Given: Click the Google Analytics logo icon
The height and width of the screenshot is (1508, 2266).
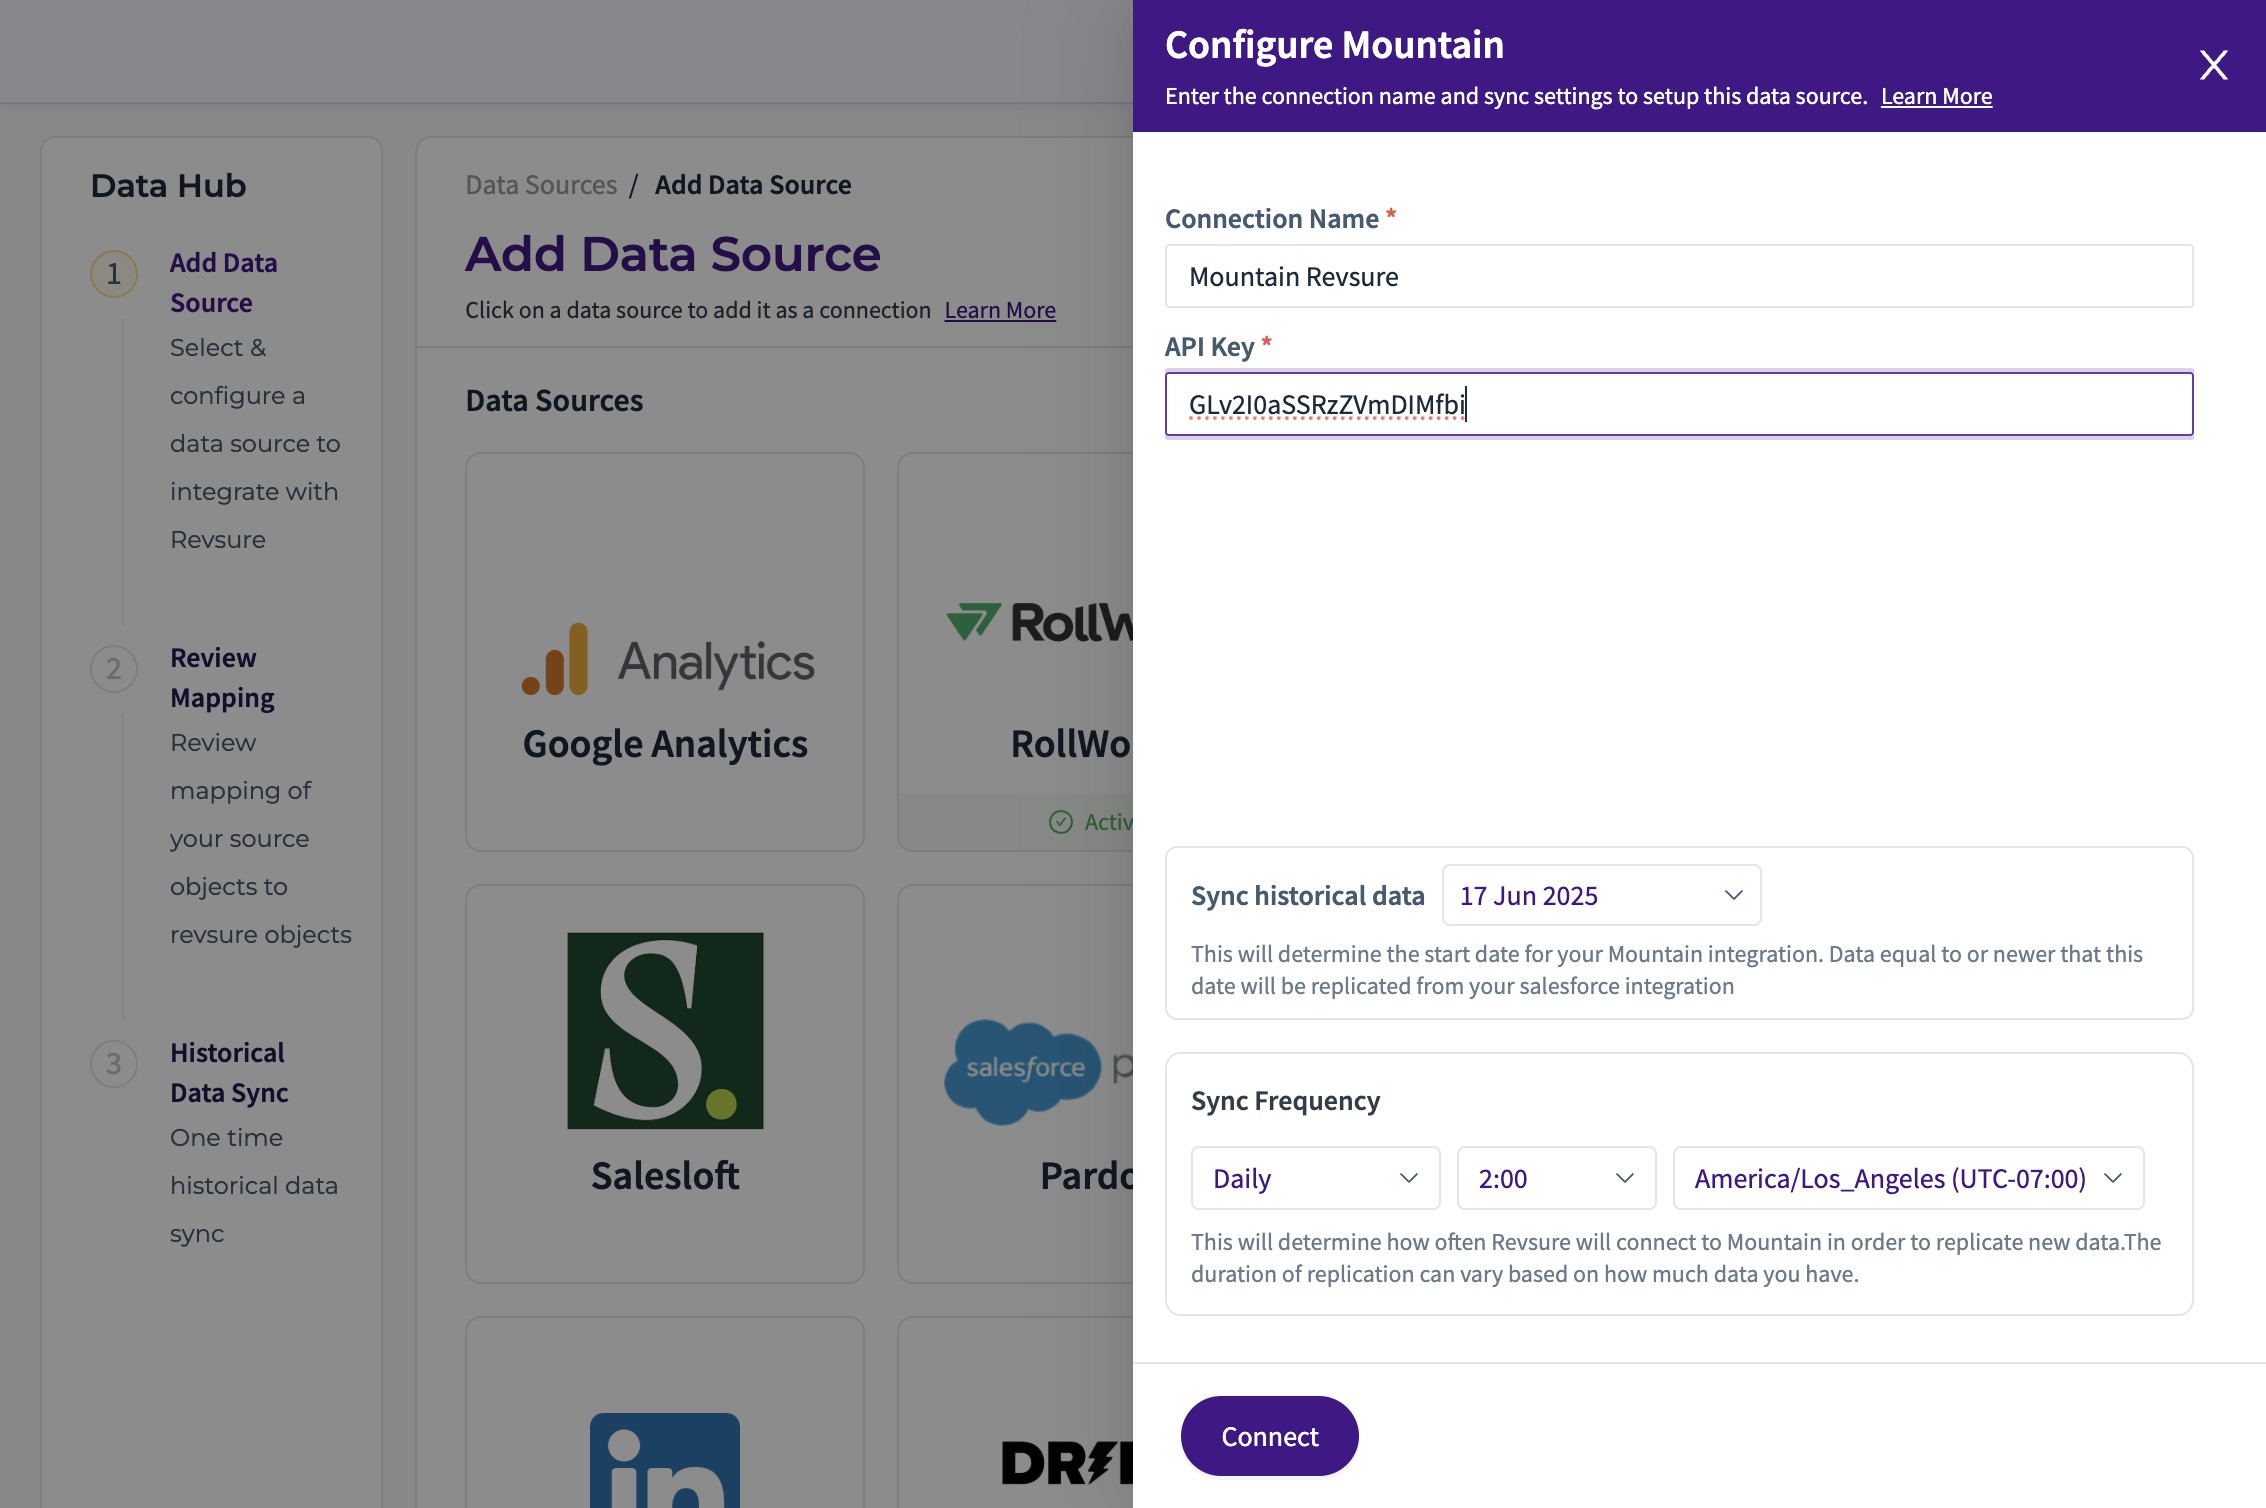Looking at the screenshot, I should [556, 660].
